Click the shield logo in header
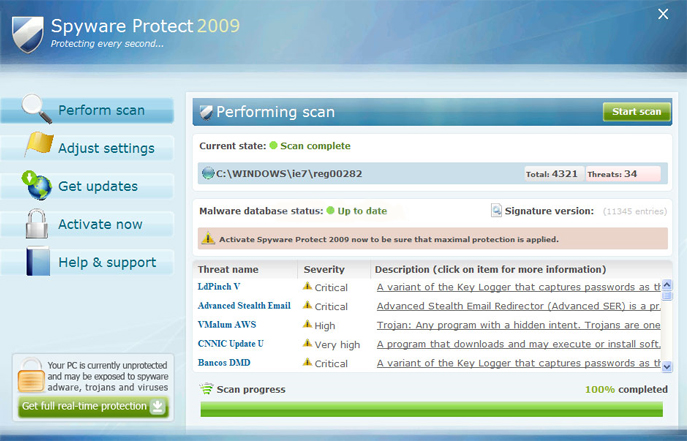 tap(28, 35)
